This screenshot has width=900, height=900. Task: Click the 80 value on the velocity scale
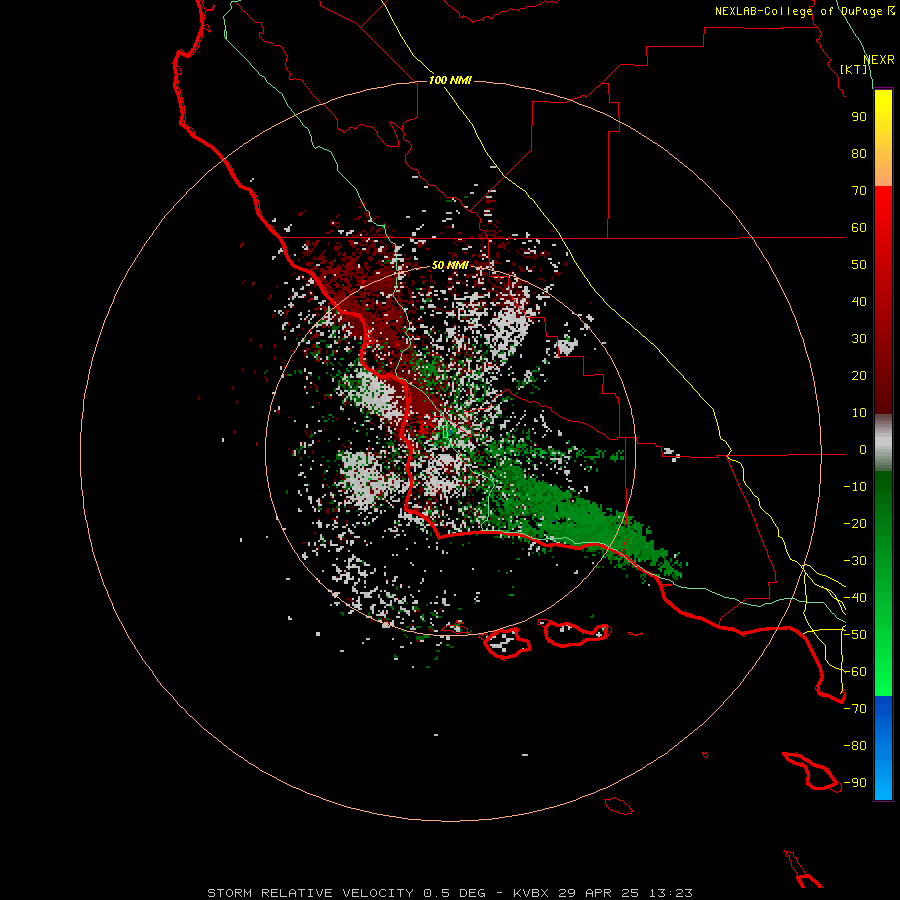point(859,153)
